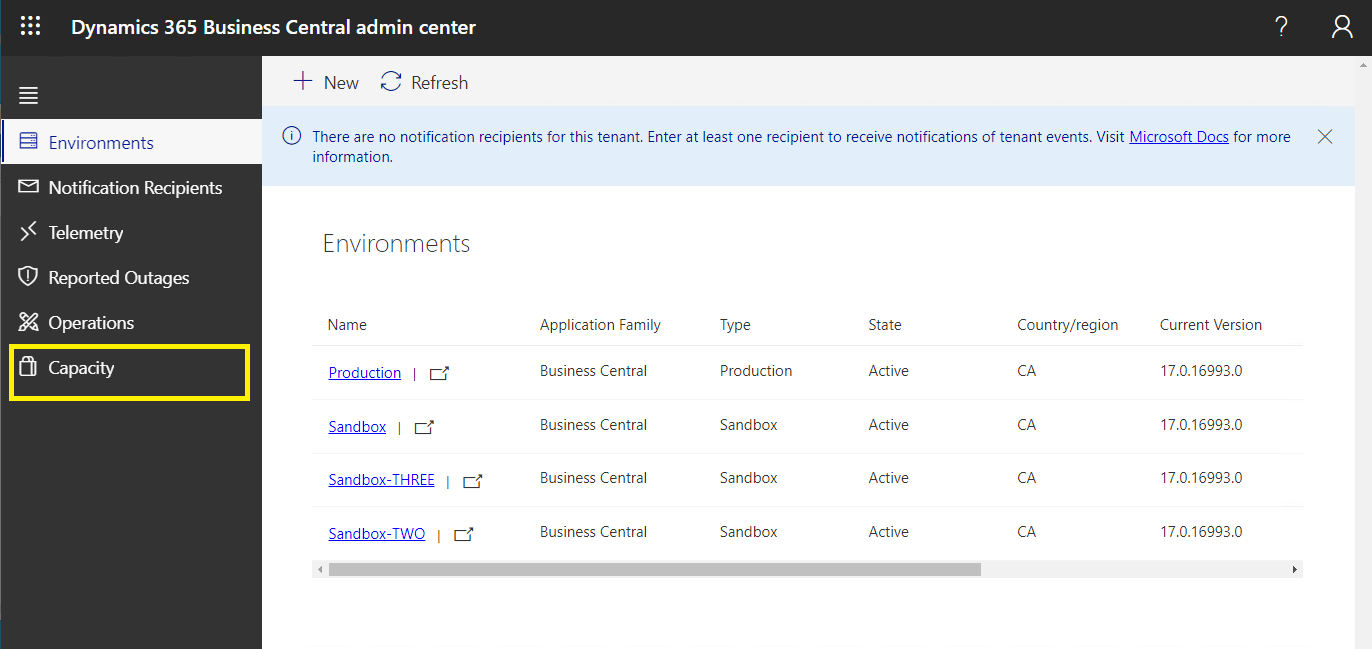Open Notification Recipients page
Image resolution: width=1372 pixels, height=649 pixels.
tap(131, 187)
